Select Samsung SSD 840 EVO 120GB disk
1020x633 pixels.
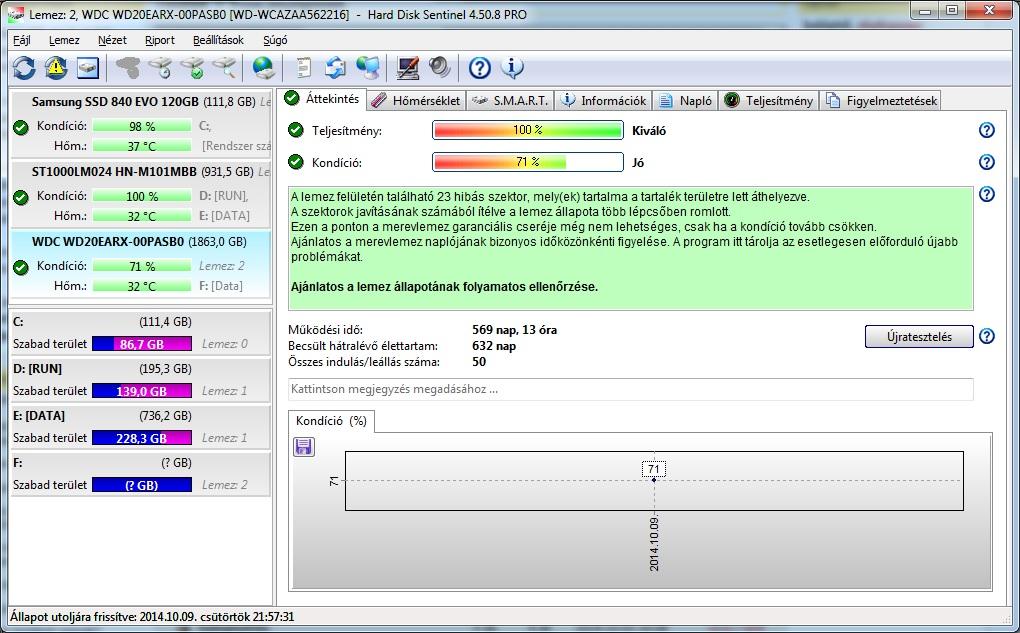tap(141, 124)
